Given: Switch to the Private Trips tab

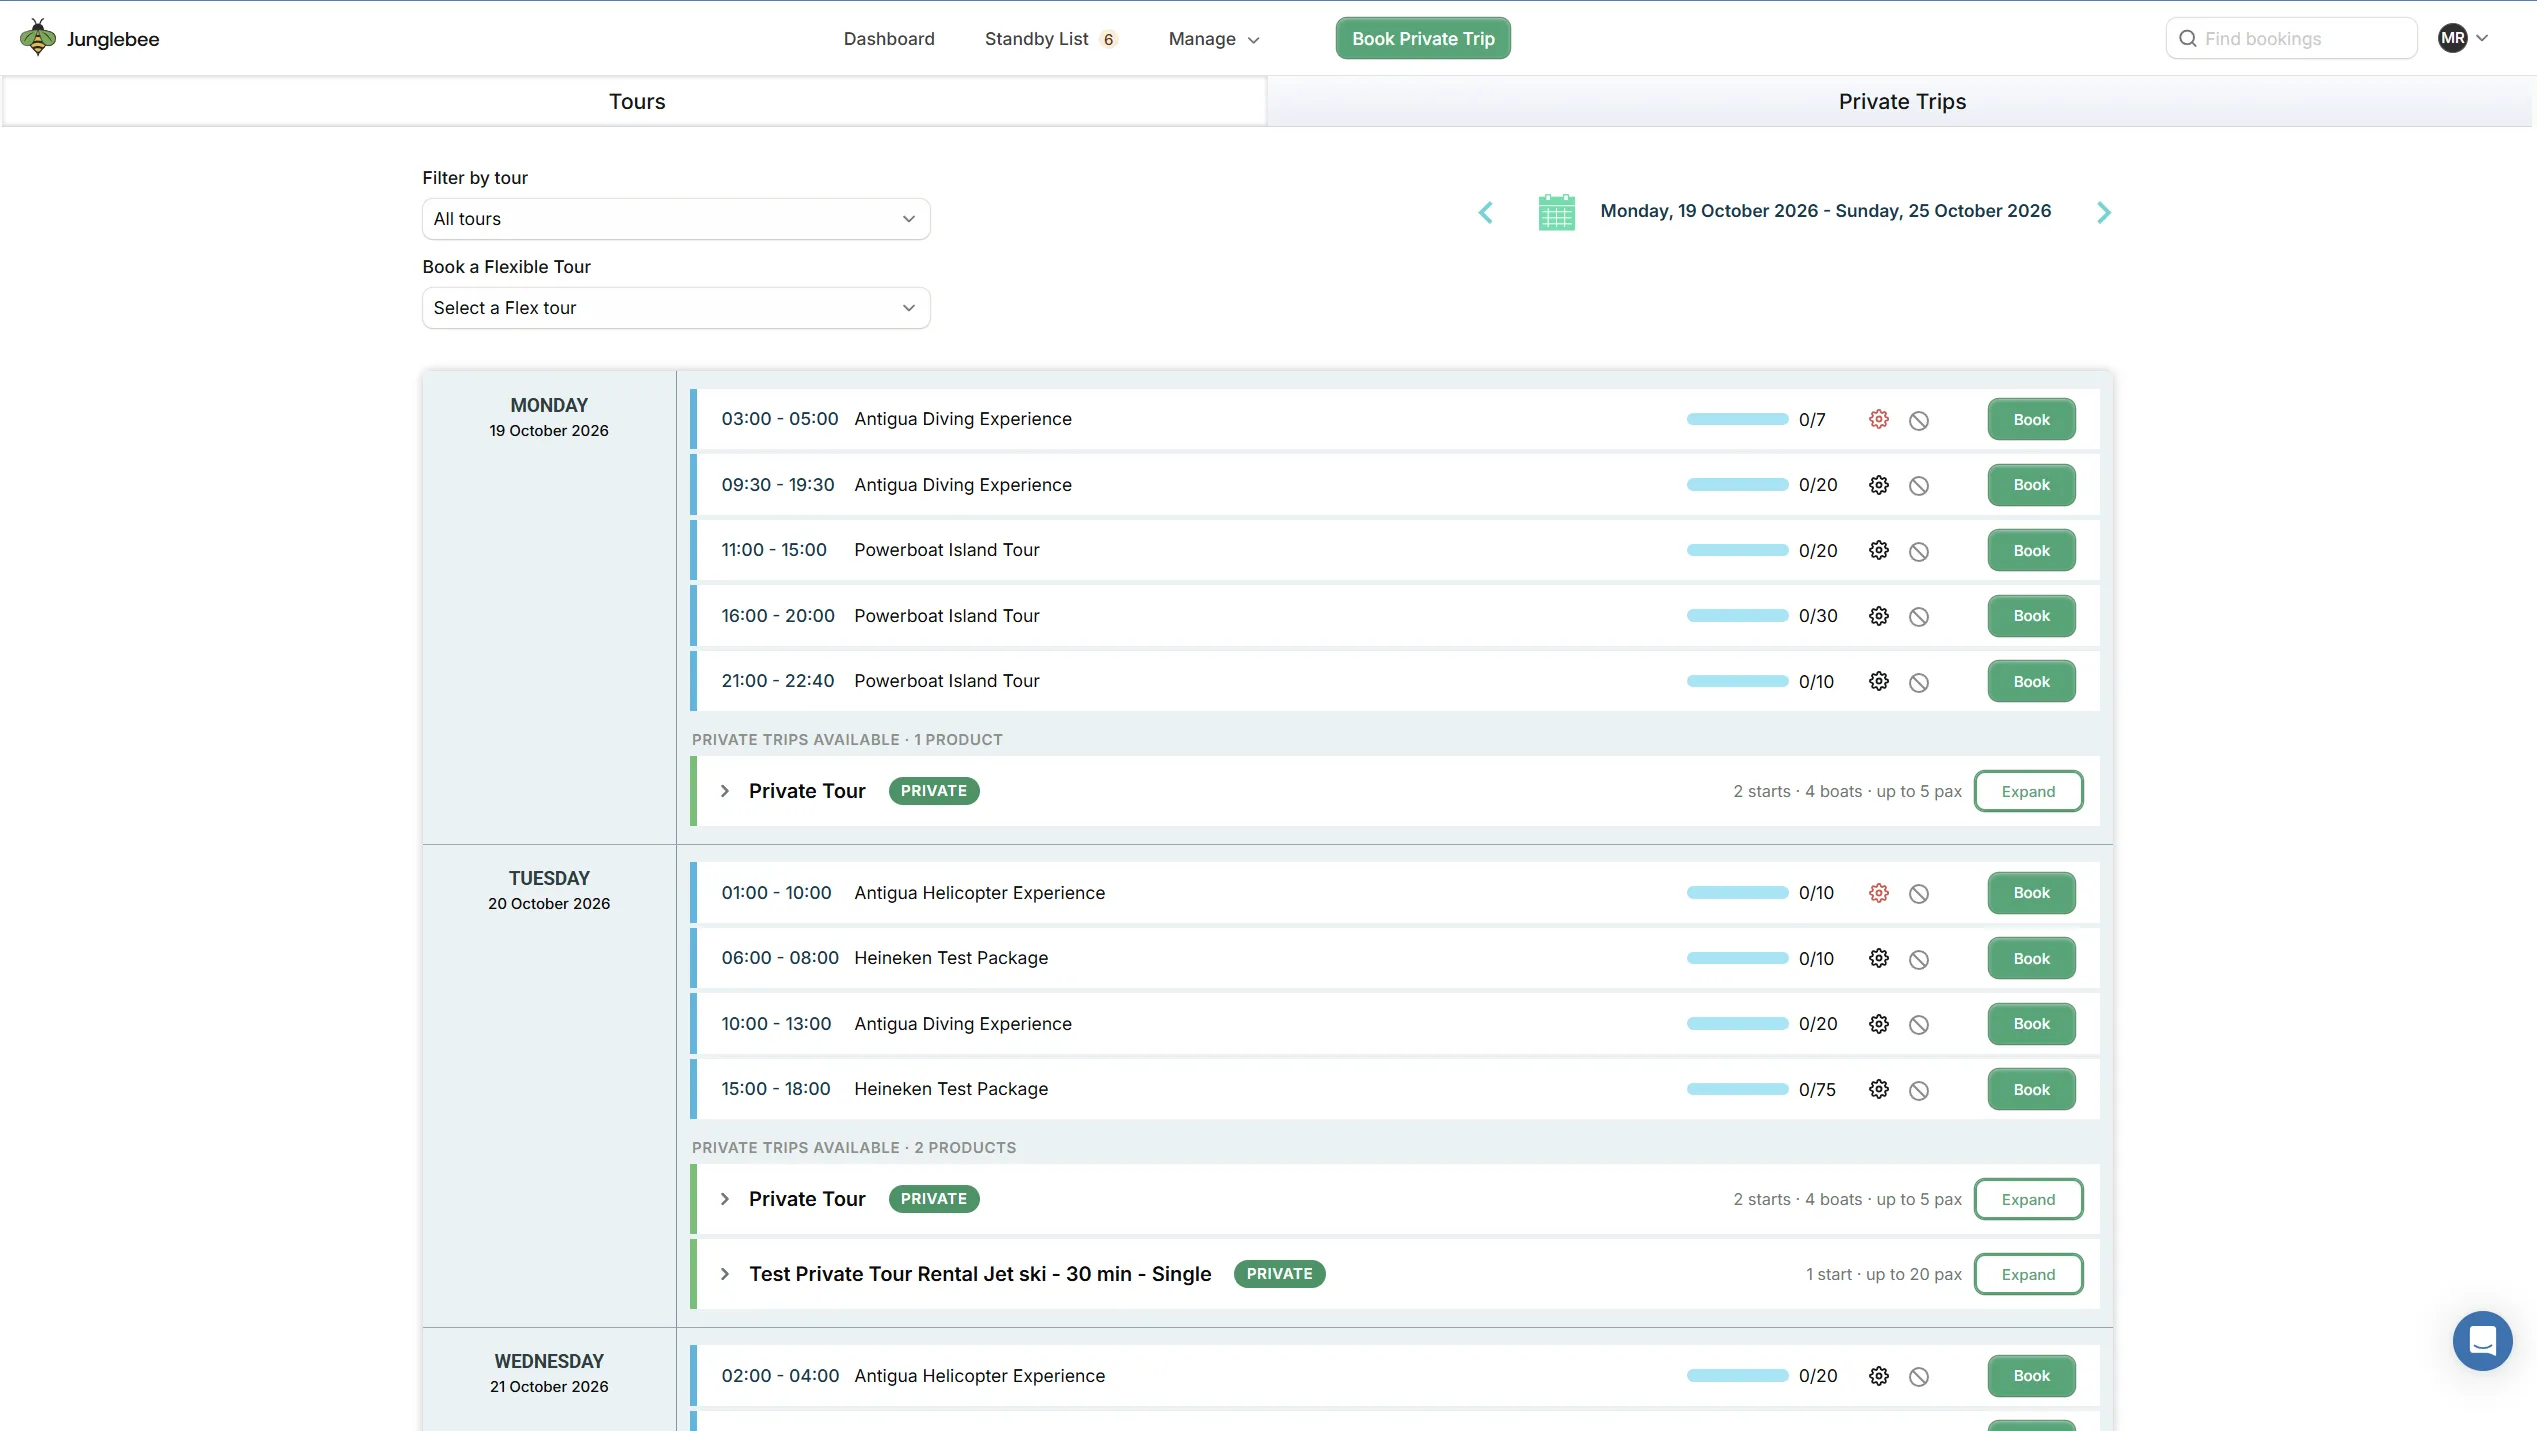Looking at the screenshot, I should (x=1901, y=102).
